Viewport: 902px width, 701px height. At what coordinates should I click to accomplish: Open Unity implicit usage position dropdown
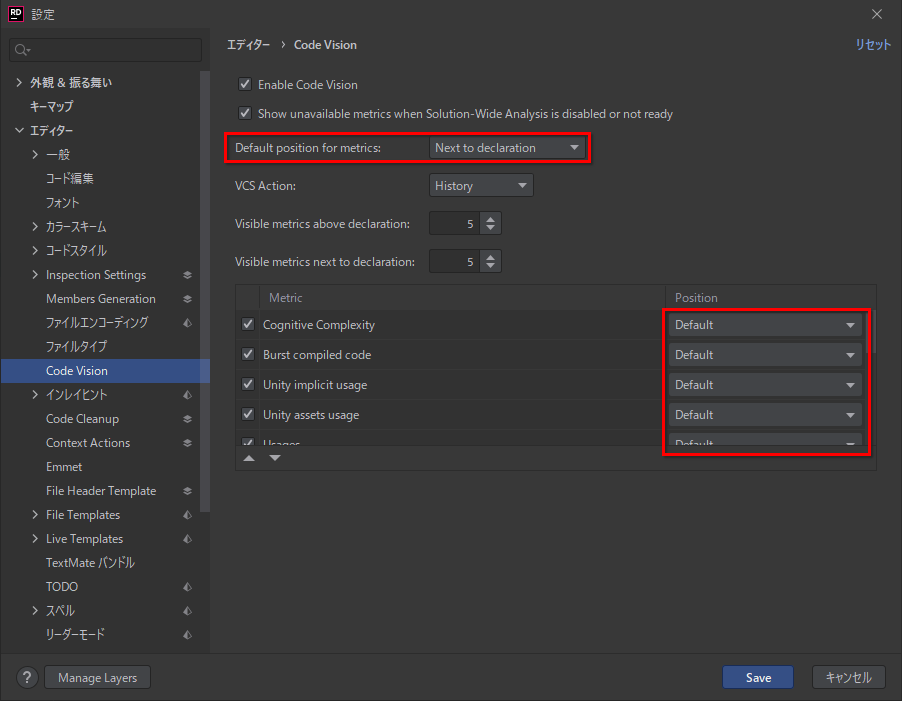(765, 385)
